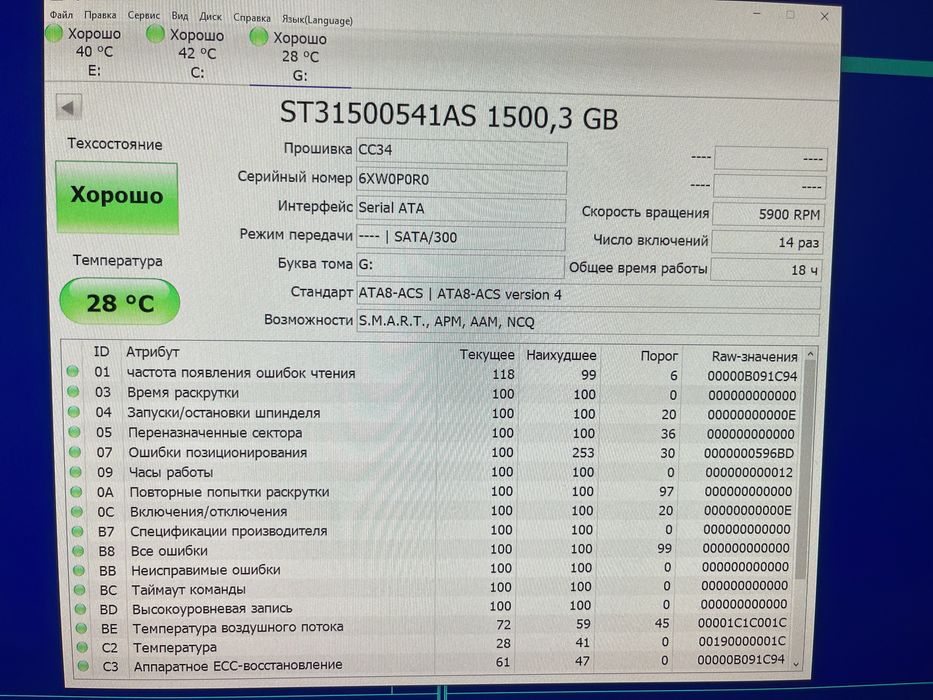Click total working time value 18 ч
The image size is (933, 700).
click(767, 270)
